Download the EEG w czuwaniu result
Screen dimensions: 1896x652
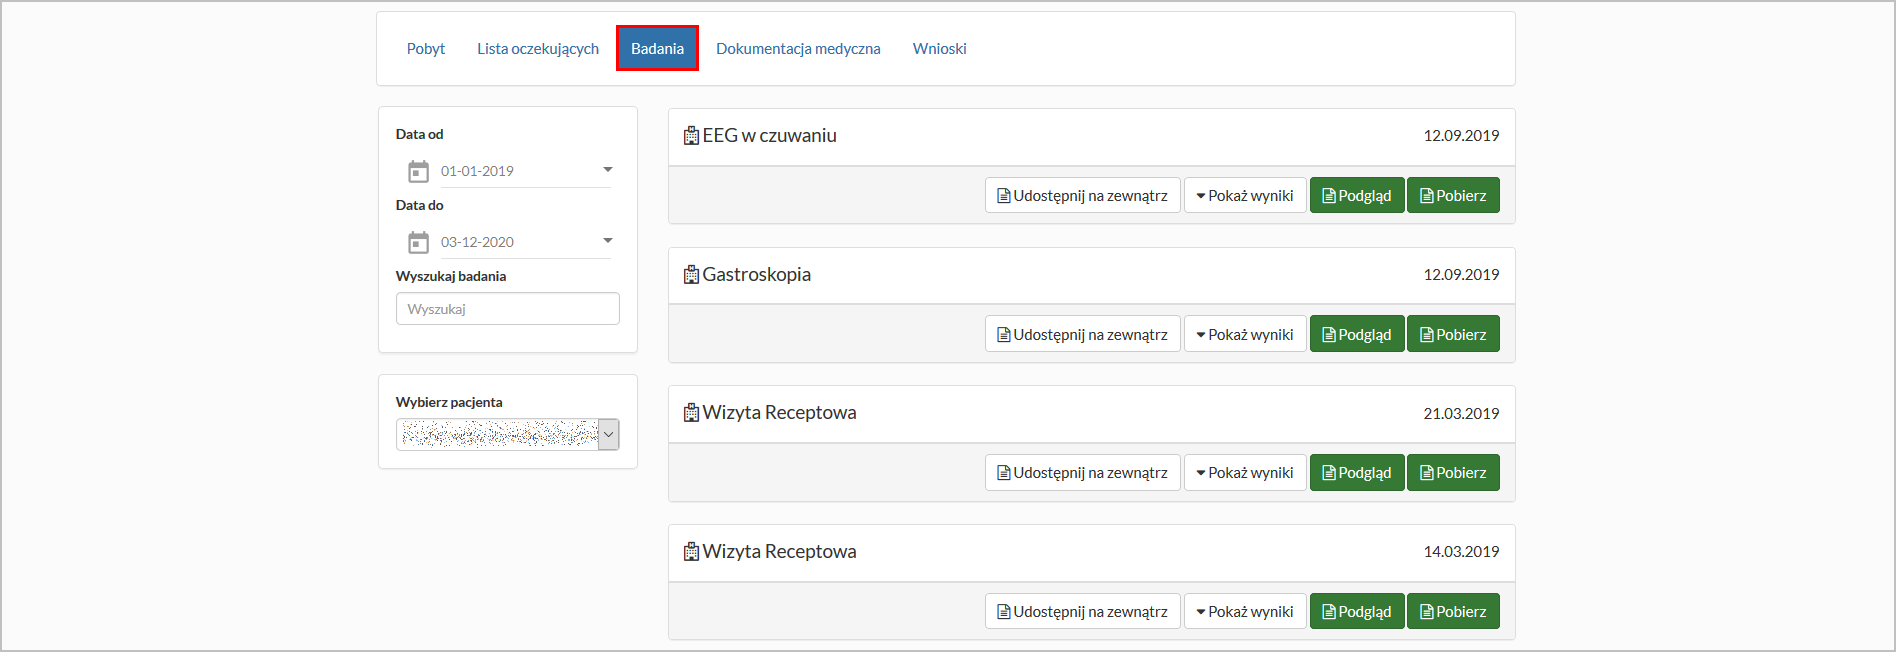(1453, 196)
